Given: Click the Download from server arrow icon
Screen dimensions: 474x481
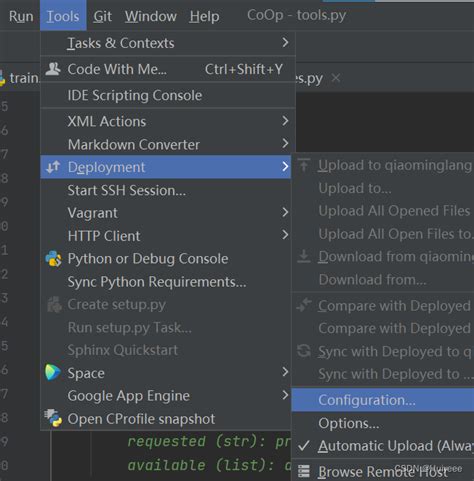Looking at the screenshot, I should coord(304,256).
